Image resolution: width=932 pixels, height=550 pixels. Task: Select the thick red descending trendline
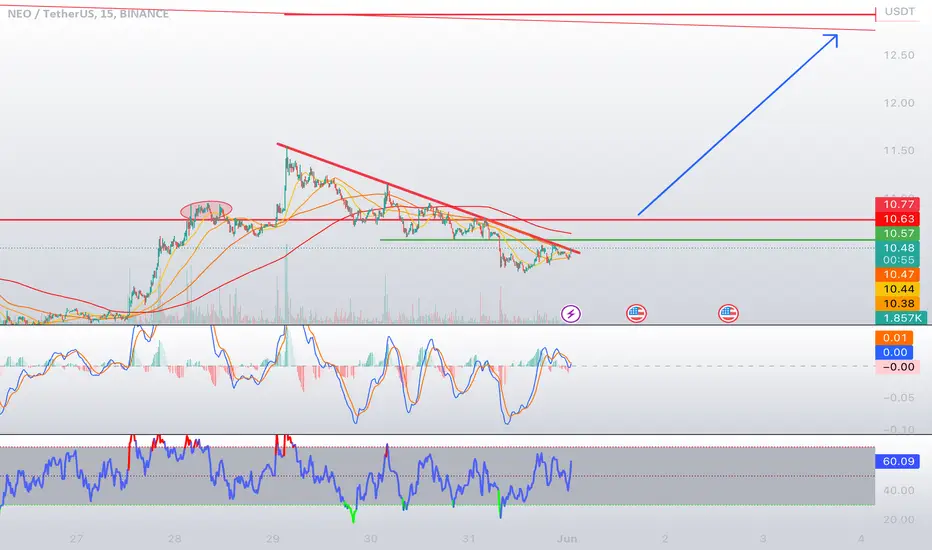(428, 199)
